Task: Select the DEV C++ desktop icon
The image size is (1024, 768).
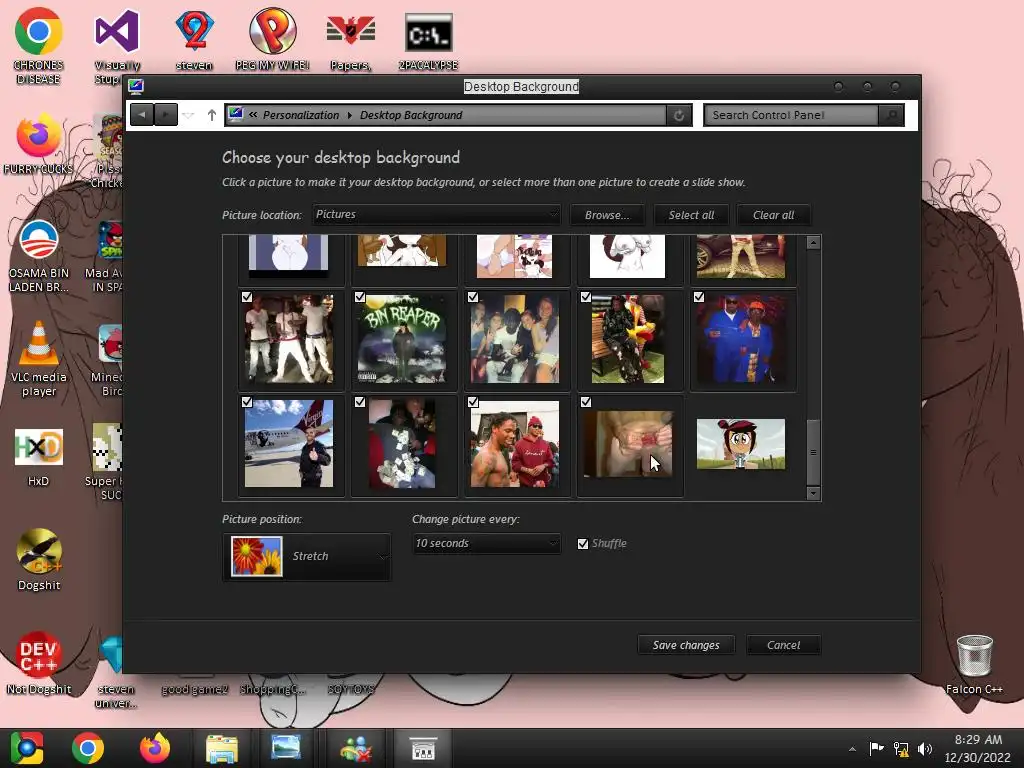Action: pos(39,662)
